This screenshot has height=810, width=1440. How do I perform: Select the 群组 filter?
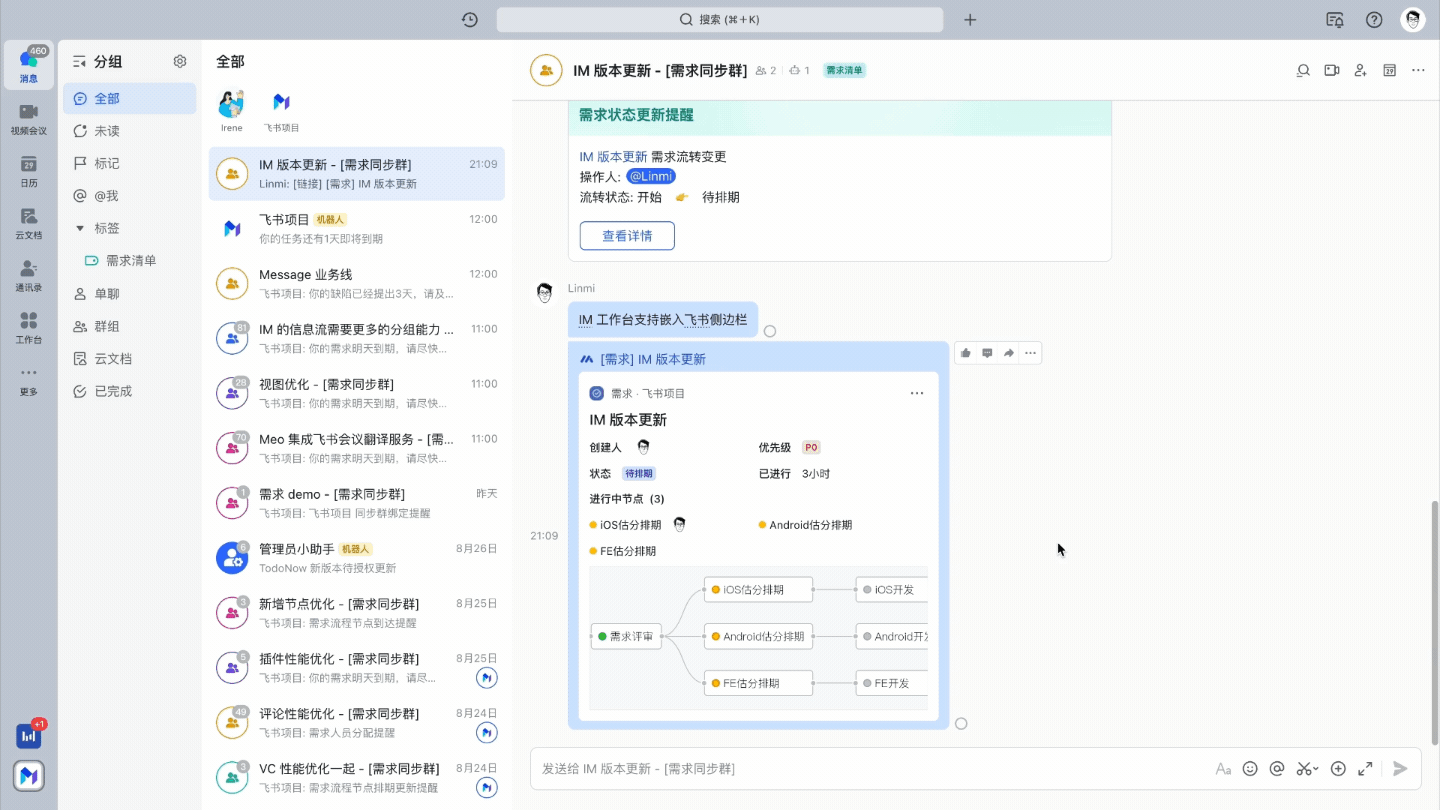129,326
